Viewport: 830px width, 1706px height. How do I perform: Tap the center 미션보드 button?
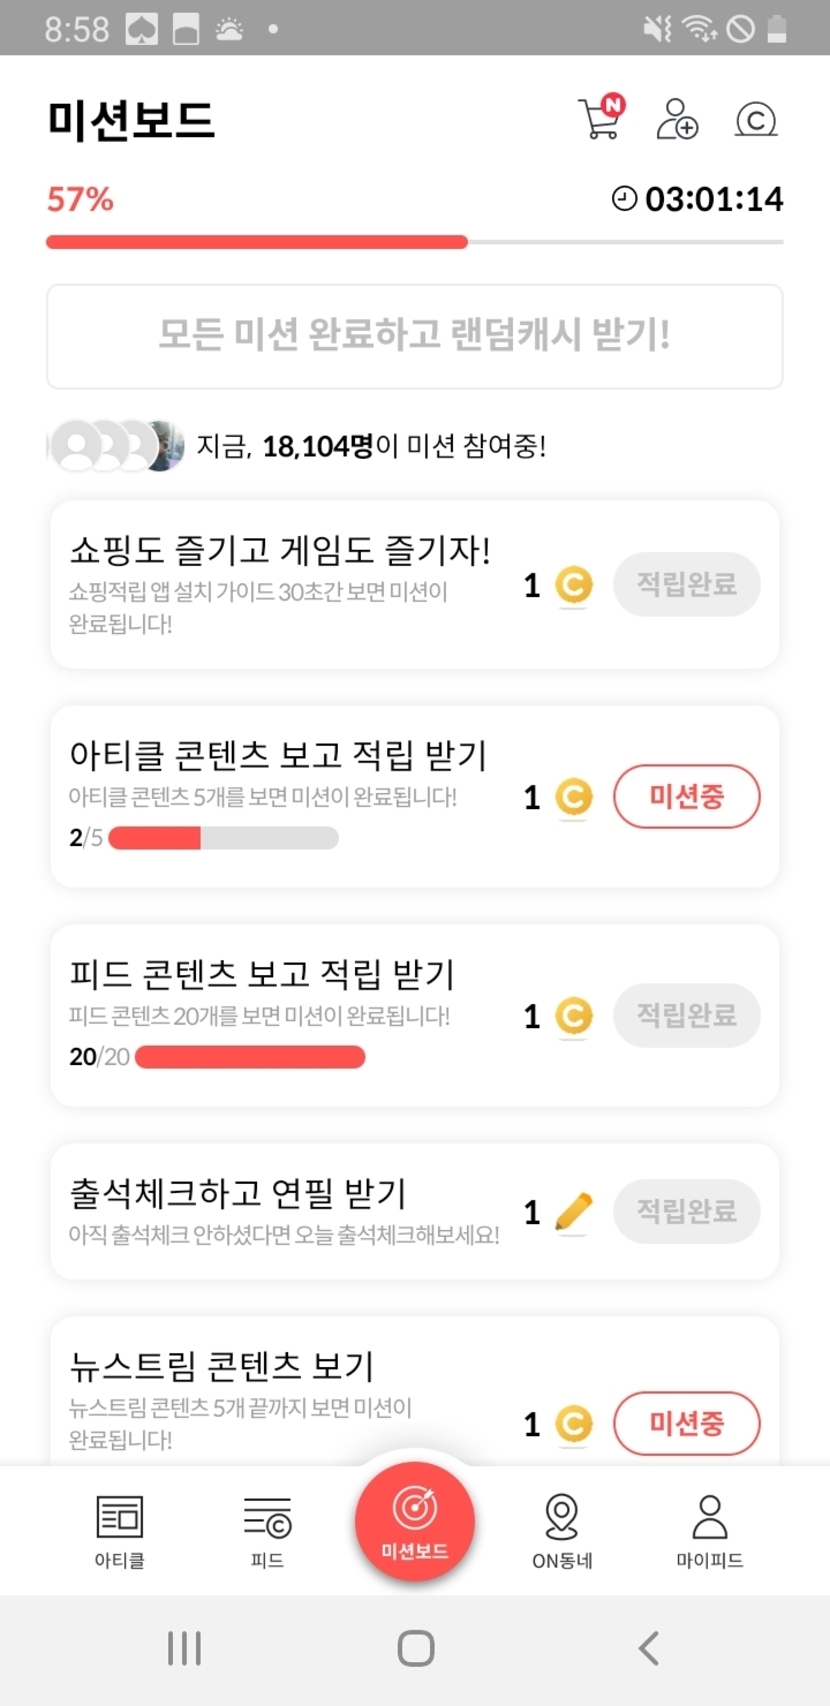pyautogui.click(x=415, y=1520)
